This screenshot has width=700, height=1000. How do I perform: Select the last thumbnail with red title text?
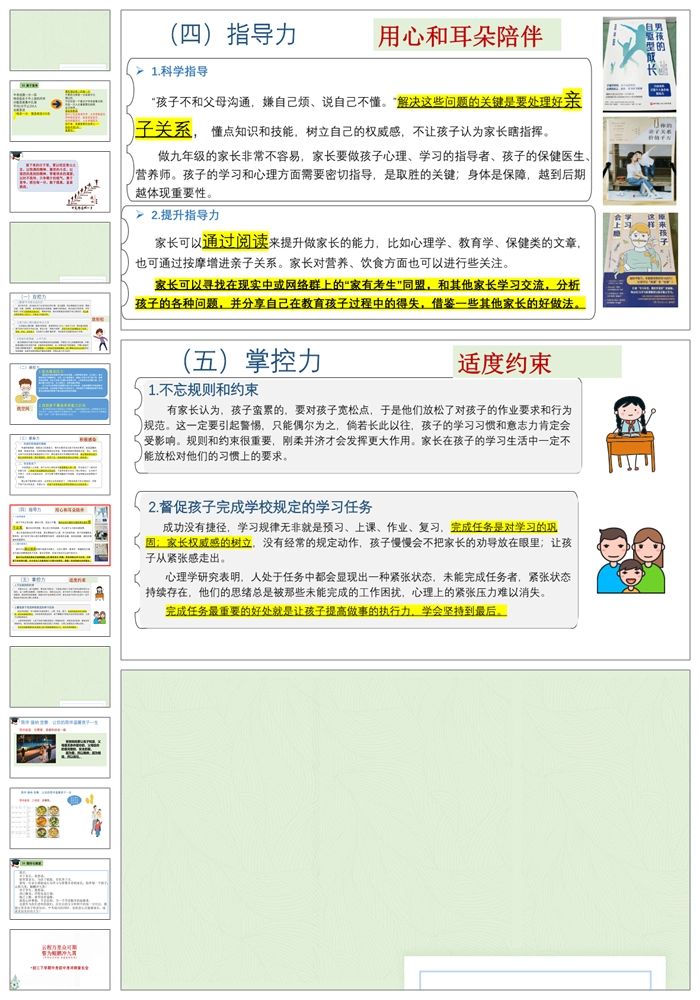click(60, 959)
